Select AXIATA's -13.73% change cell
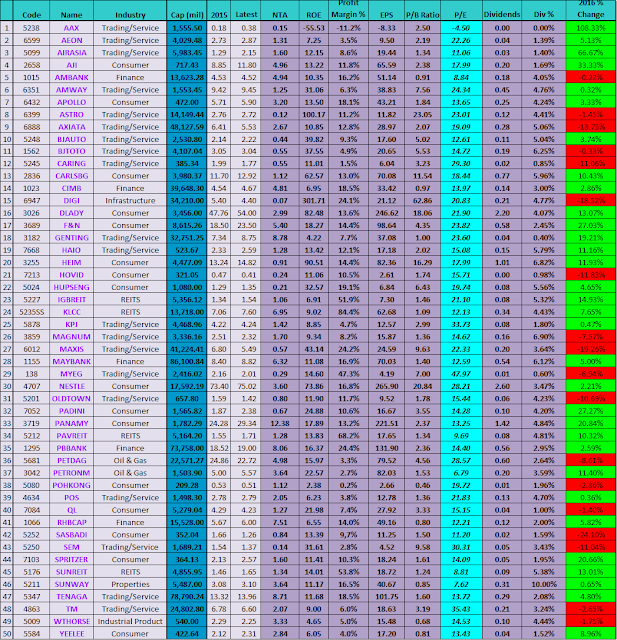 [591, 127]
